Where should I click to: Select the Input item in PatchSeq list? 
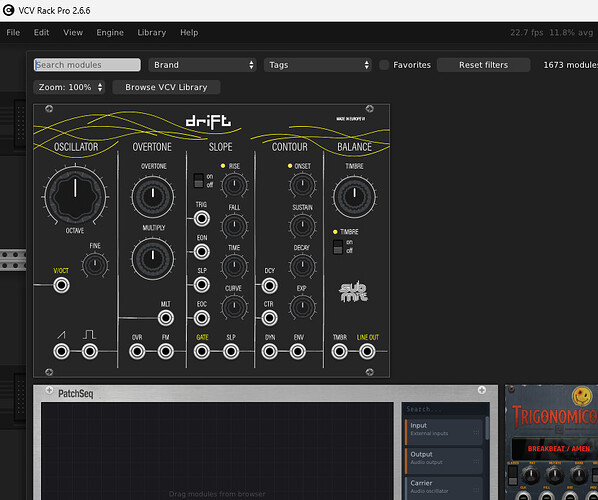(x=444, y=431)
